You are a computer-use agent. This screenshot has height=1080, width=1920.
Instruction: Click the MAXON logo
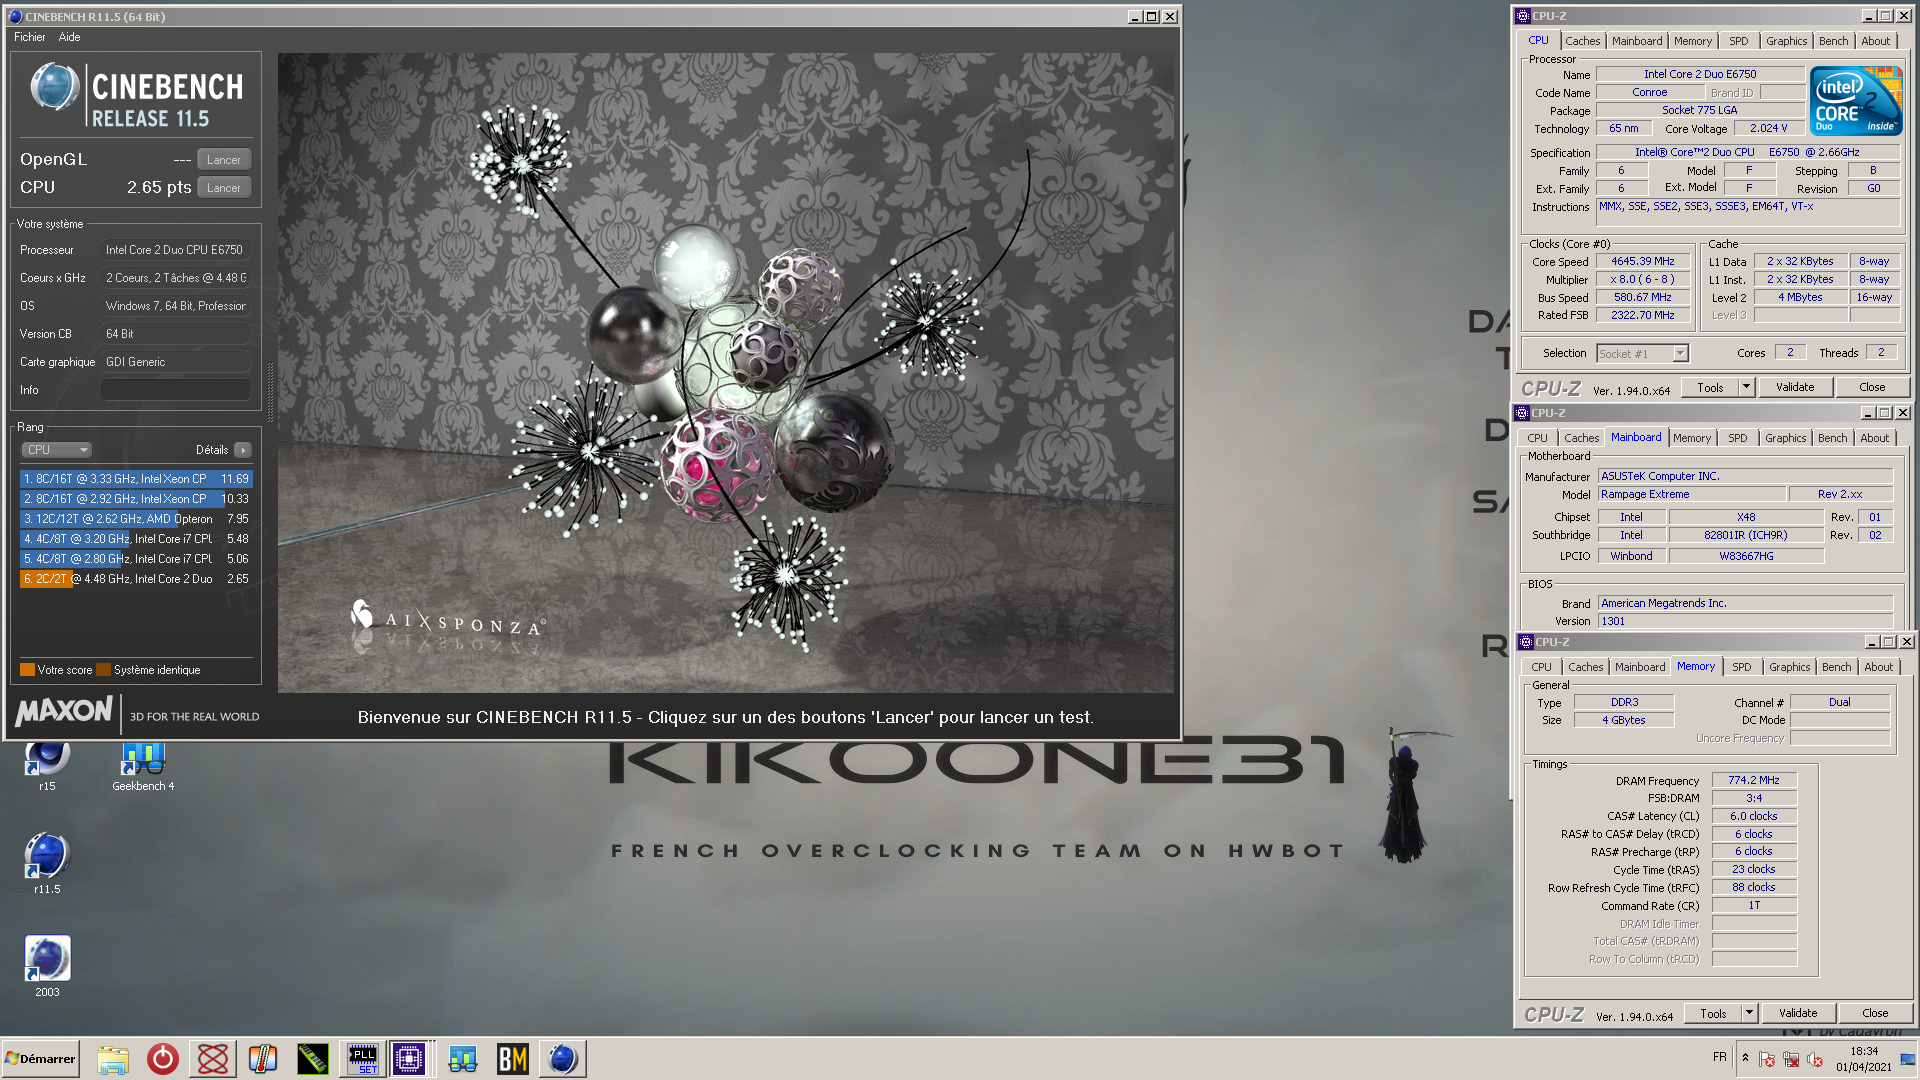[64, 711]
